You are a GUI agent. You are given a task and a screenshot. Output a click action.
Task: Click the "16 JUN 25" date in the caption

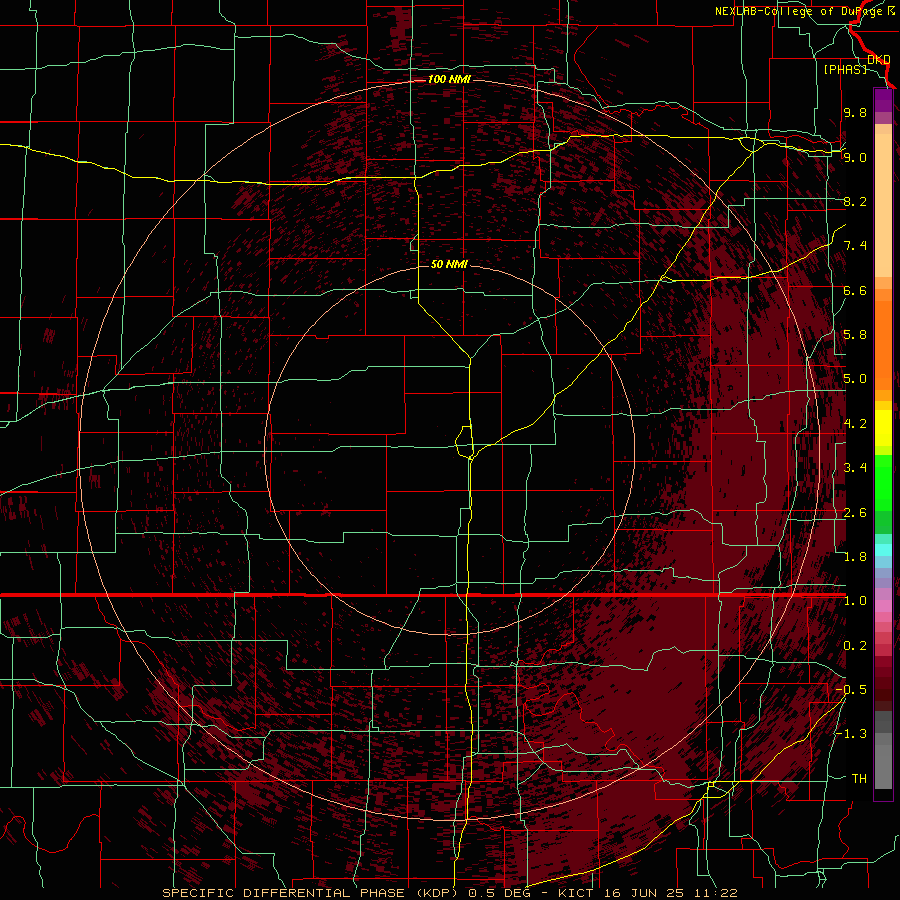(646, 893)
